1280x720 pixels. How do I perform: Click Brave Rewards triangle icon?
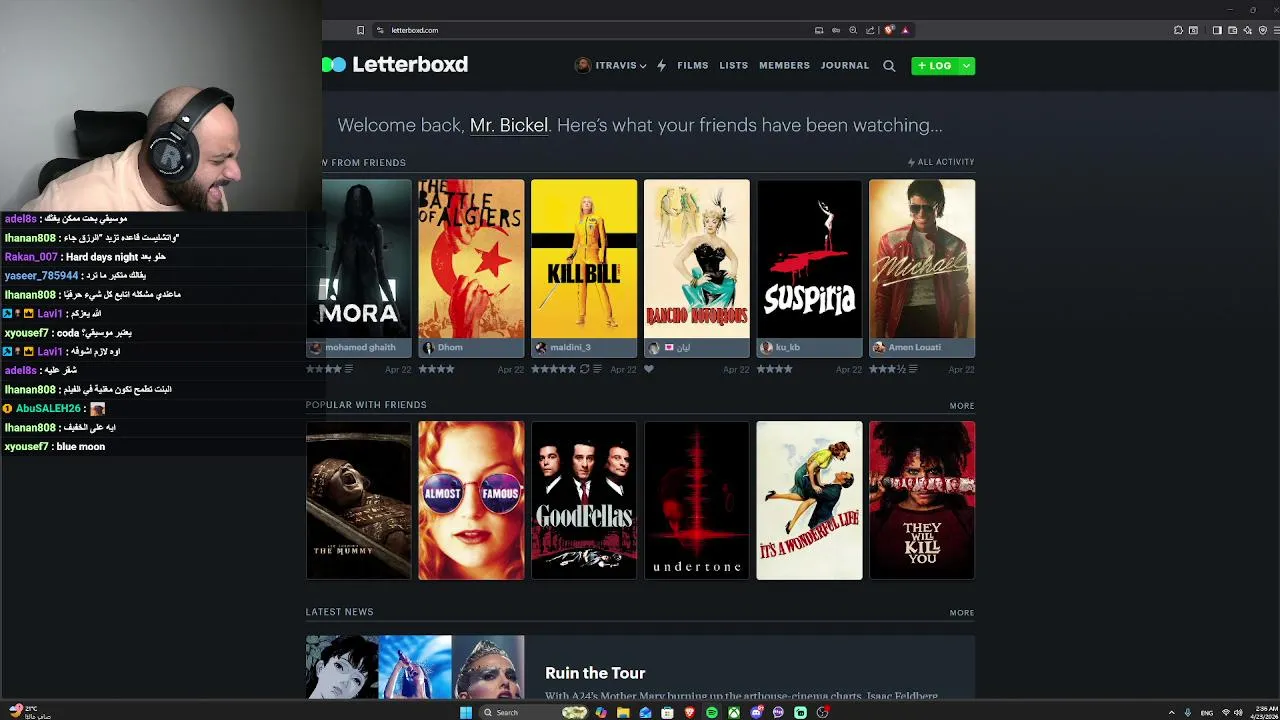pyautogui.click(x=905, y=30)
